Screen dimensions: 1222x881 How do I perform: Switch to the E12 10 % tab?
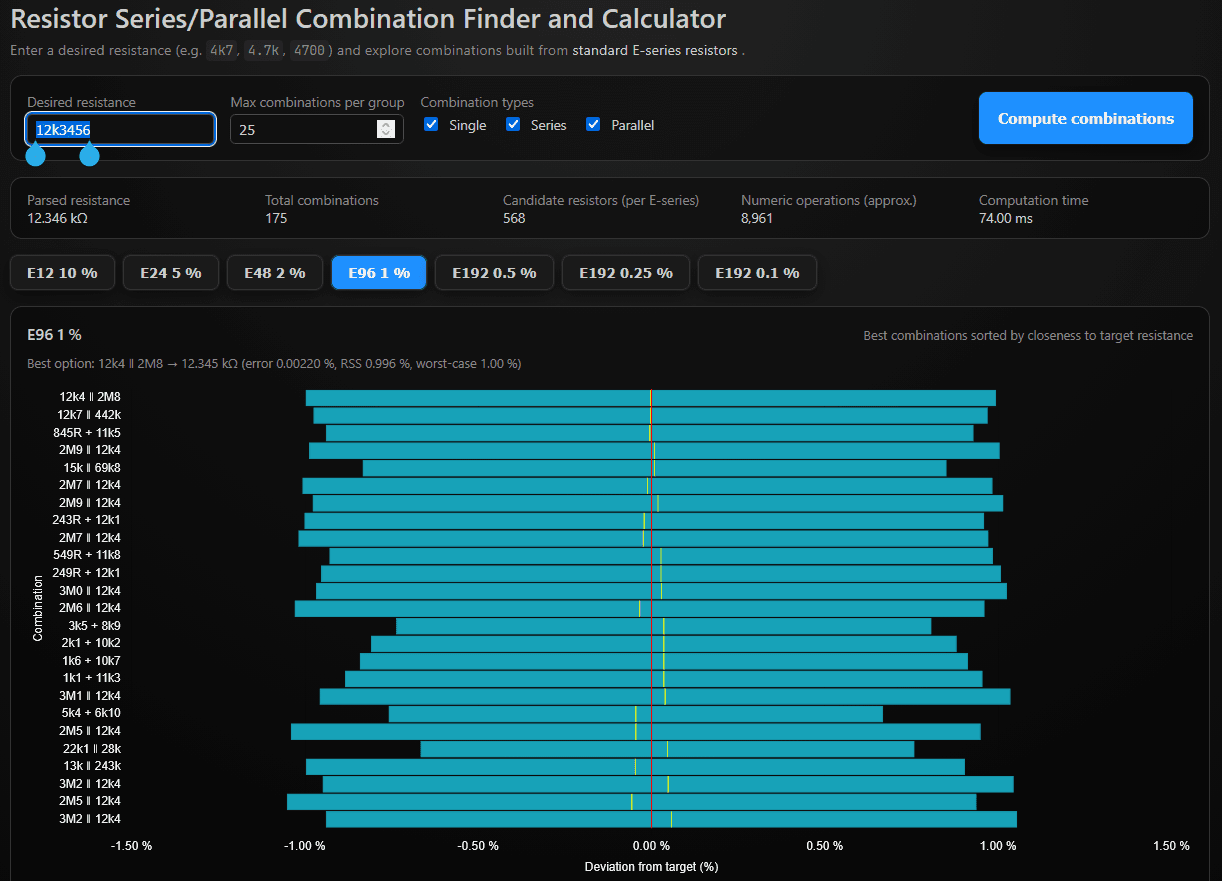pos(62,272)
